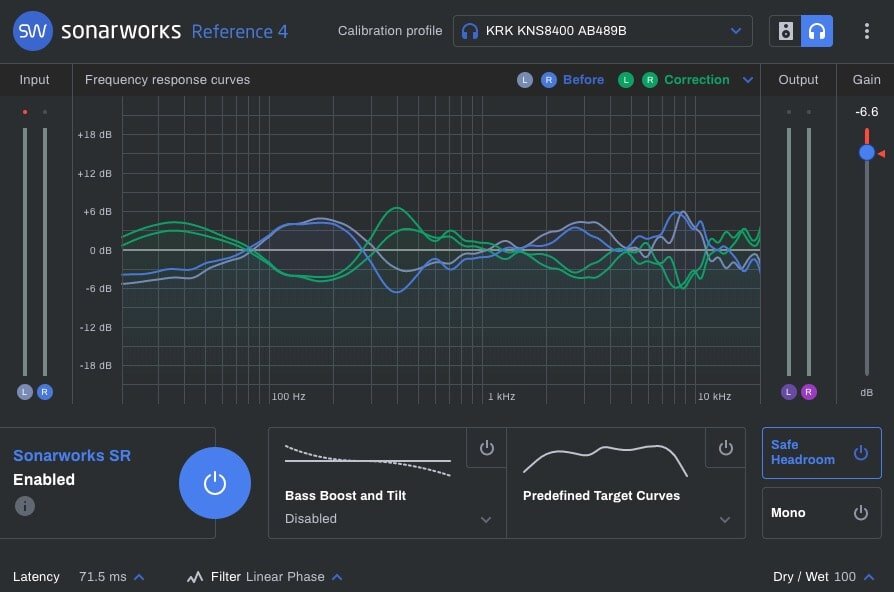
Task: Toggle Before curve left channel L
Action: click(525, 80)
